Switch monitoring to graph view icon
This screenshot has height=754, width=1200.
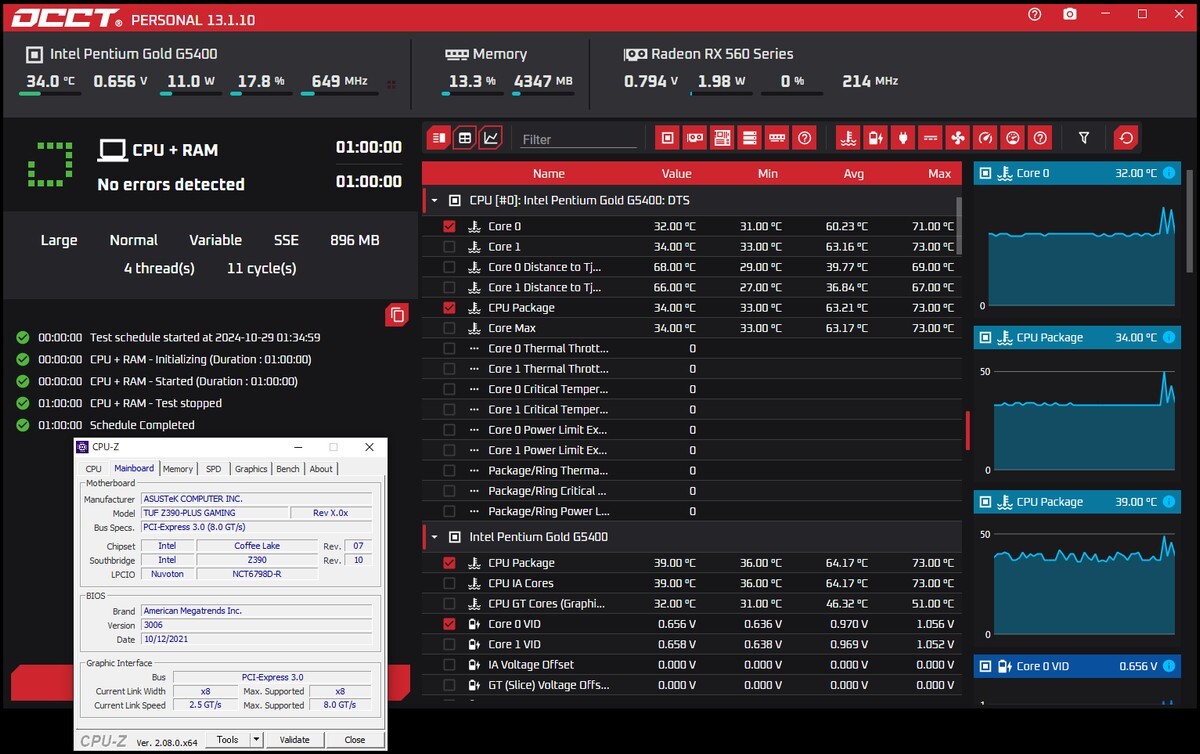pos(491,138)
